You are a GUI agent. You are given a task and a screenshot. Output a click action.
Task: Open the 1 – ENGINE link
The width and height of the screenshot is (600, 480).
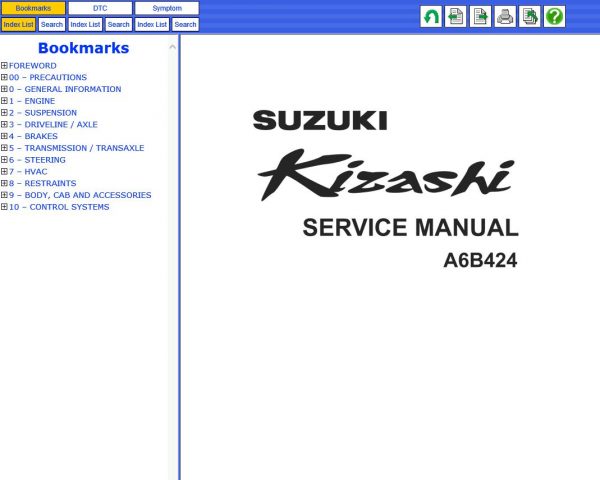tap(32, 101)
